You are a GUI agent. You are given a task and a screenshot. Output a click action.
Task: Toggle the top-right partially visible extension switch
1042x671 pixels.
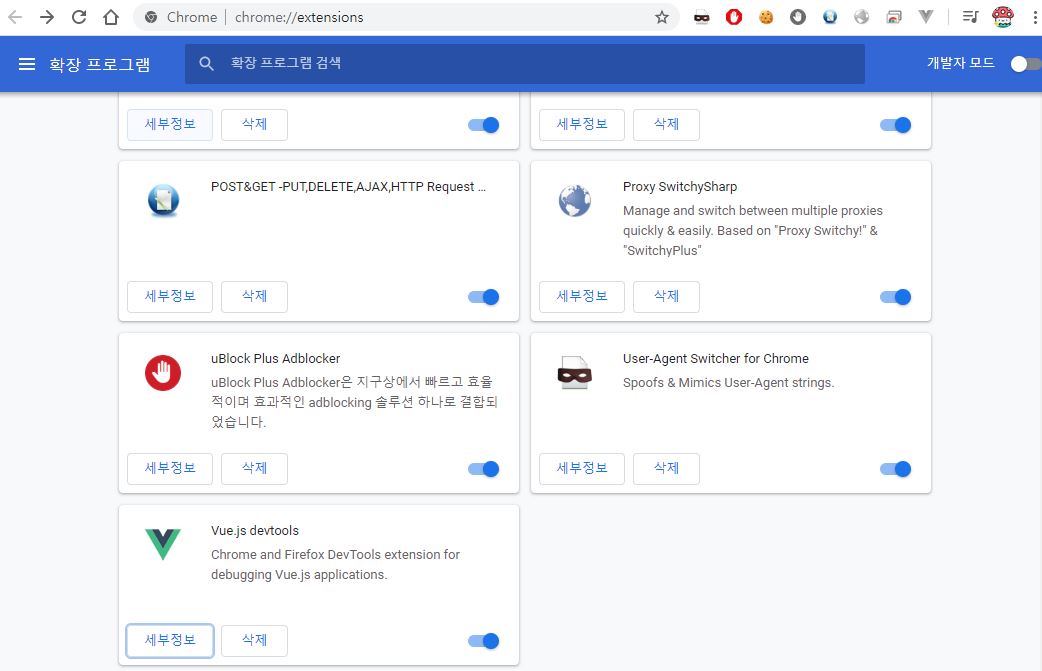point(895,125)
